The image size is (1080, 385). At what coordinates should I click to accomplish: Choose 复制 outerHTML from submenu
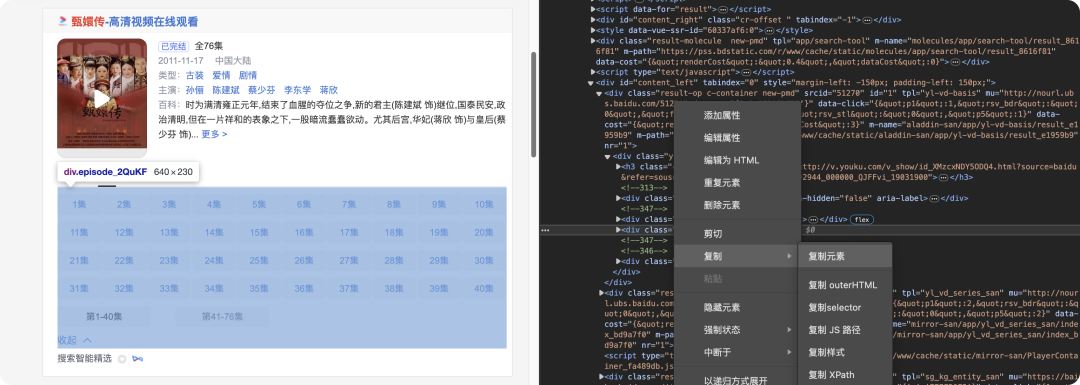(842, 285)
